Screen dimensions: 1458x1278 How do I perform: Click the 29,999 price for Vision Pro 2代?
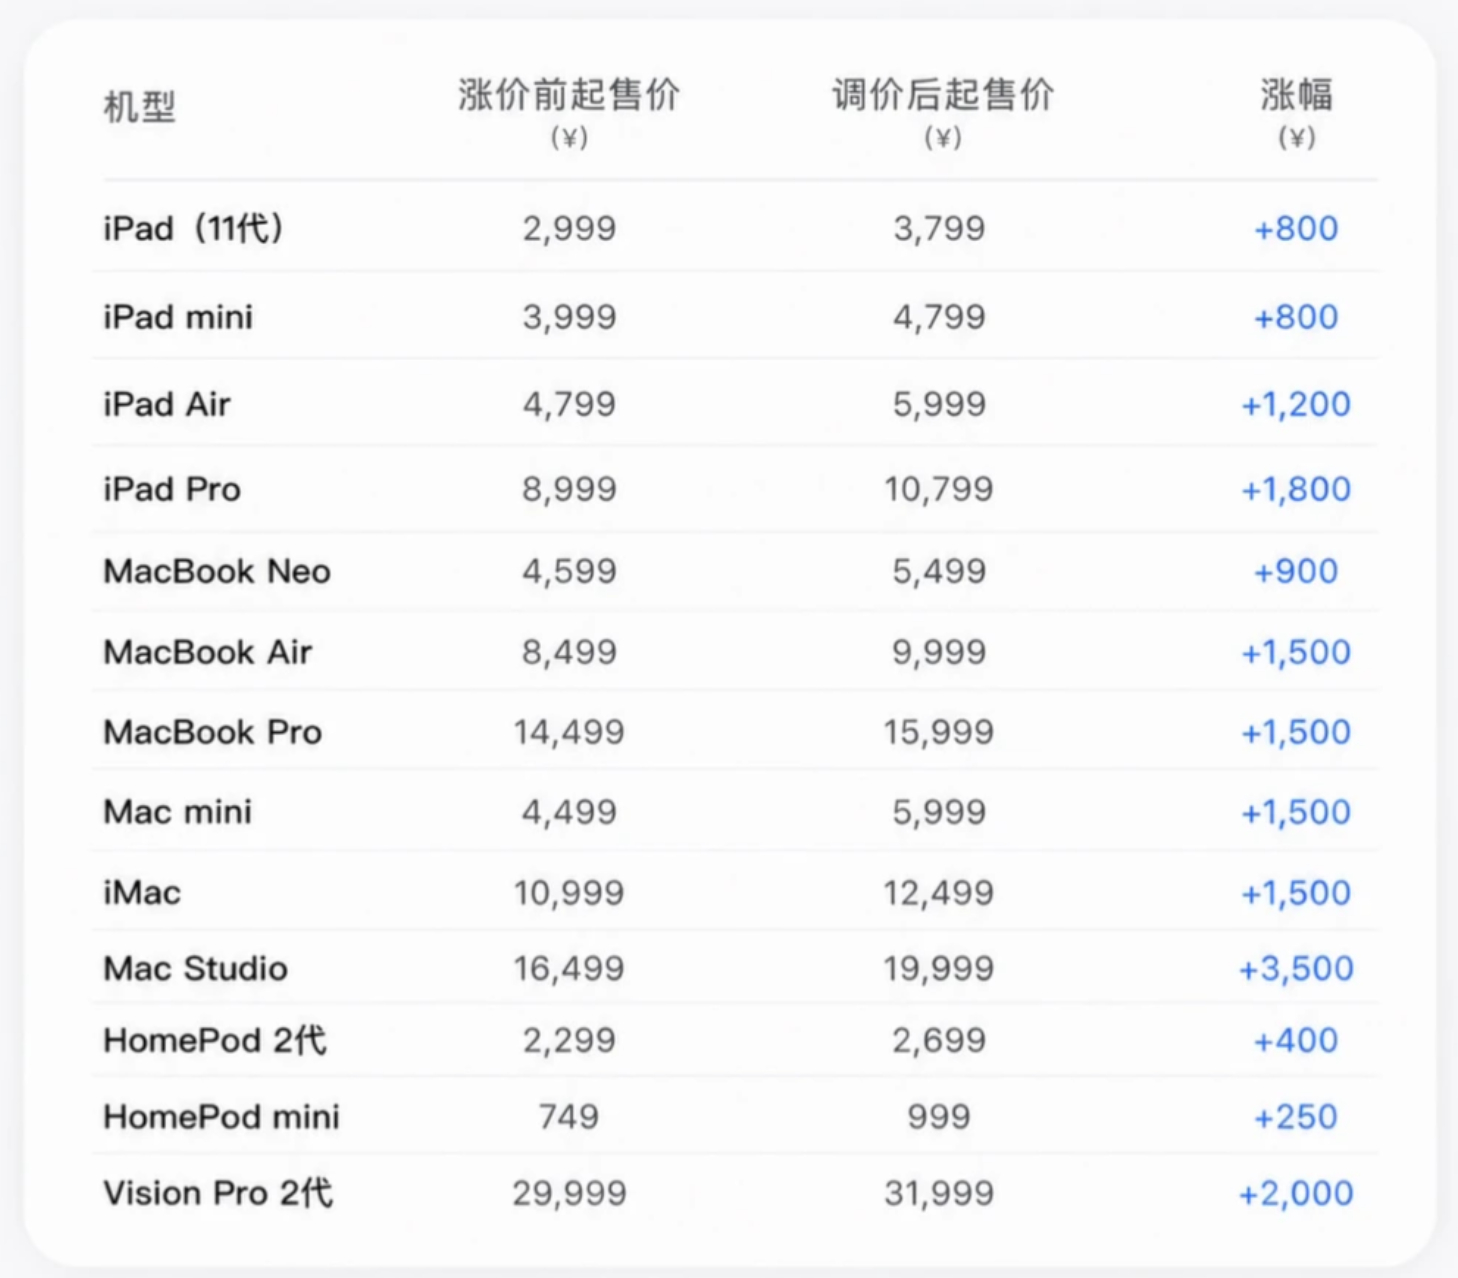[569, 1193]
